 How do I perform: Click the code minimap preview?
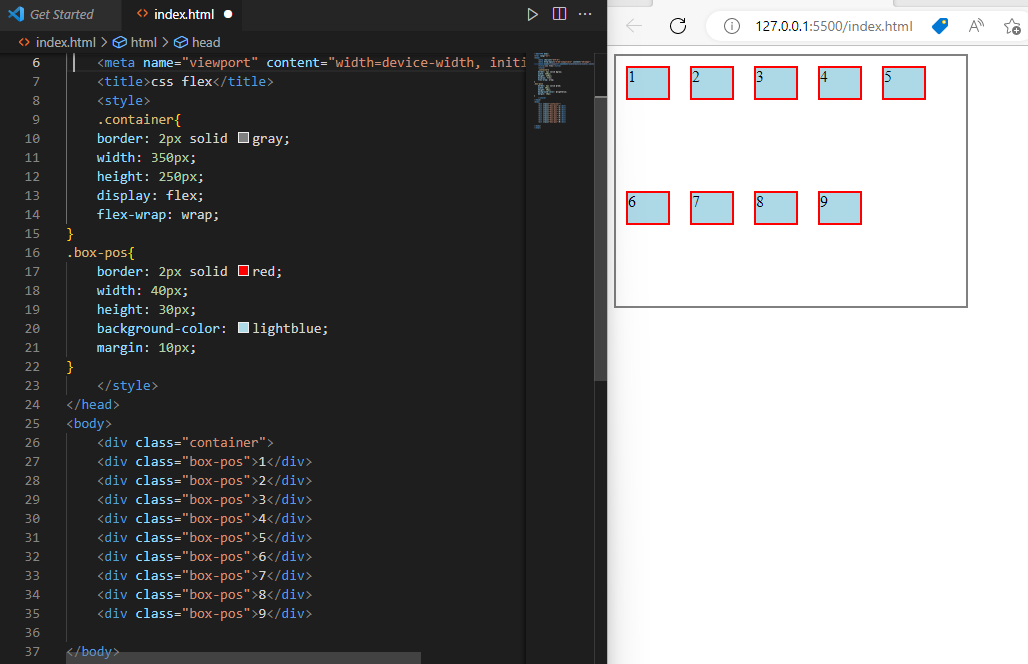click(559, 88)
